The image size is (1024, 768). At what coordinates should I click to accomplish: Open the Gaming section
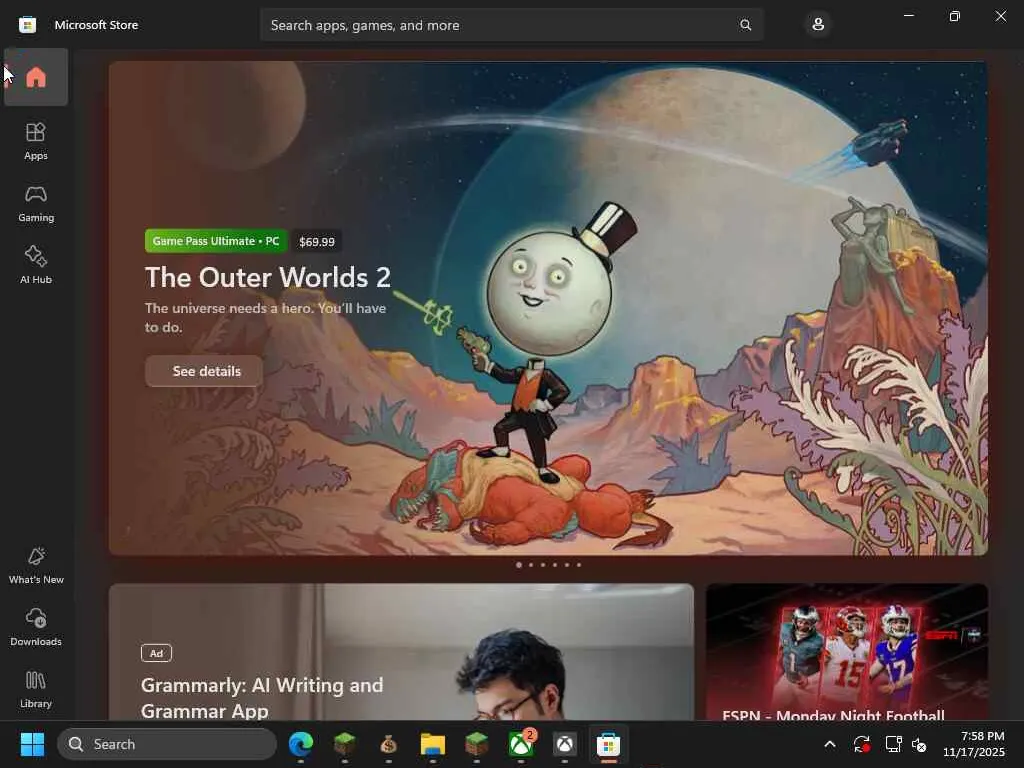[36, 204]
